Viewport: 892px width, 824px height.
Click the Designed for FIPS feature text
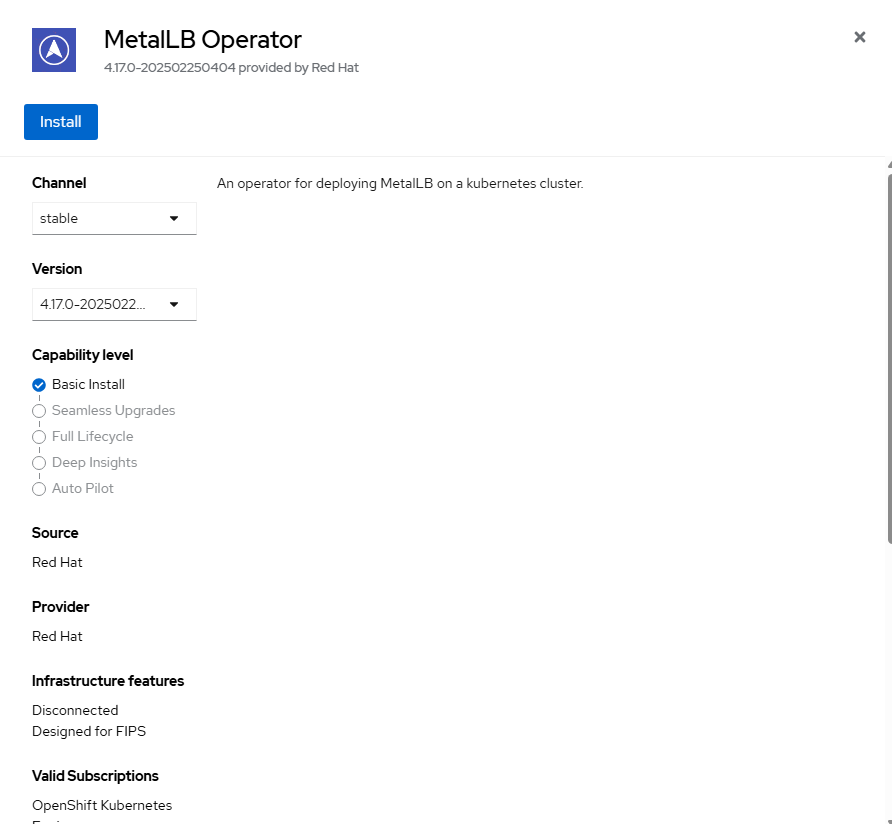tap(89, 732)
